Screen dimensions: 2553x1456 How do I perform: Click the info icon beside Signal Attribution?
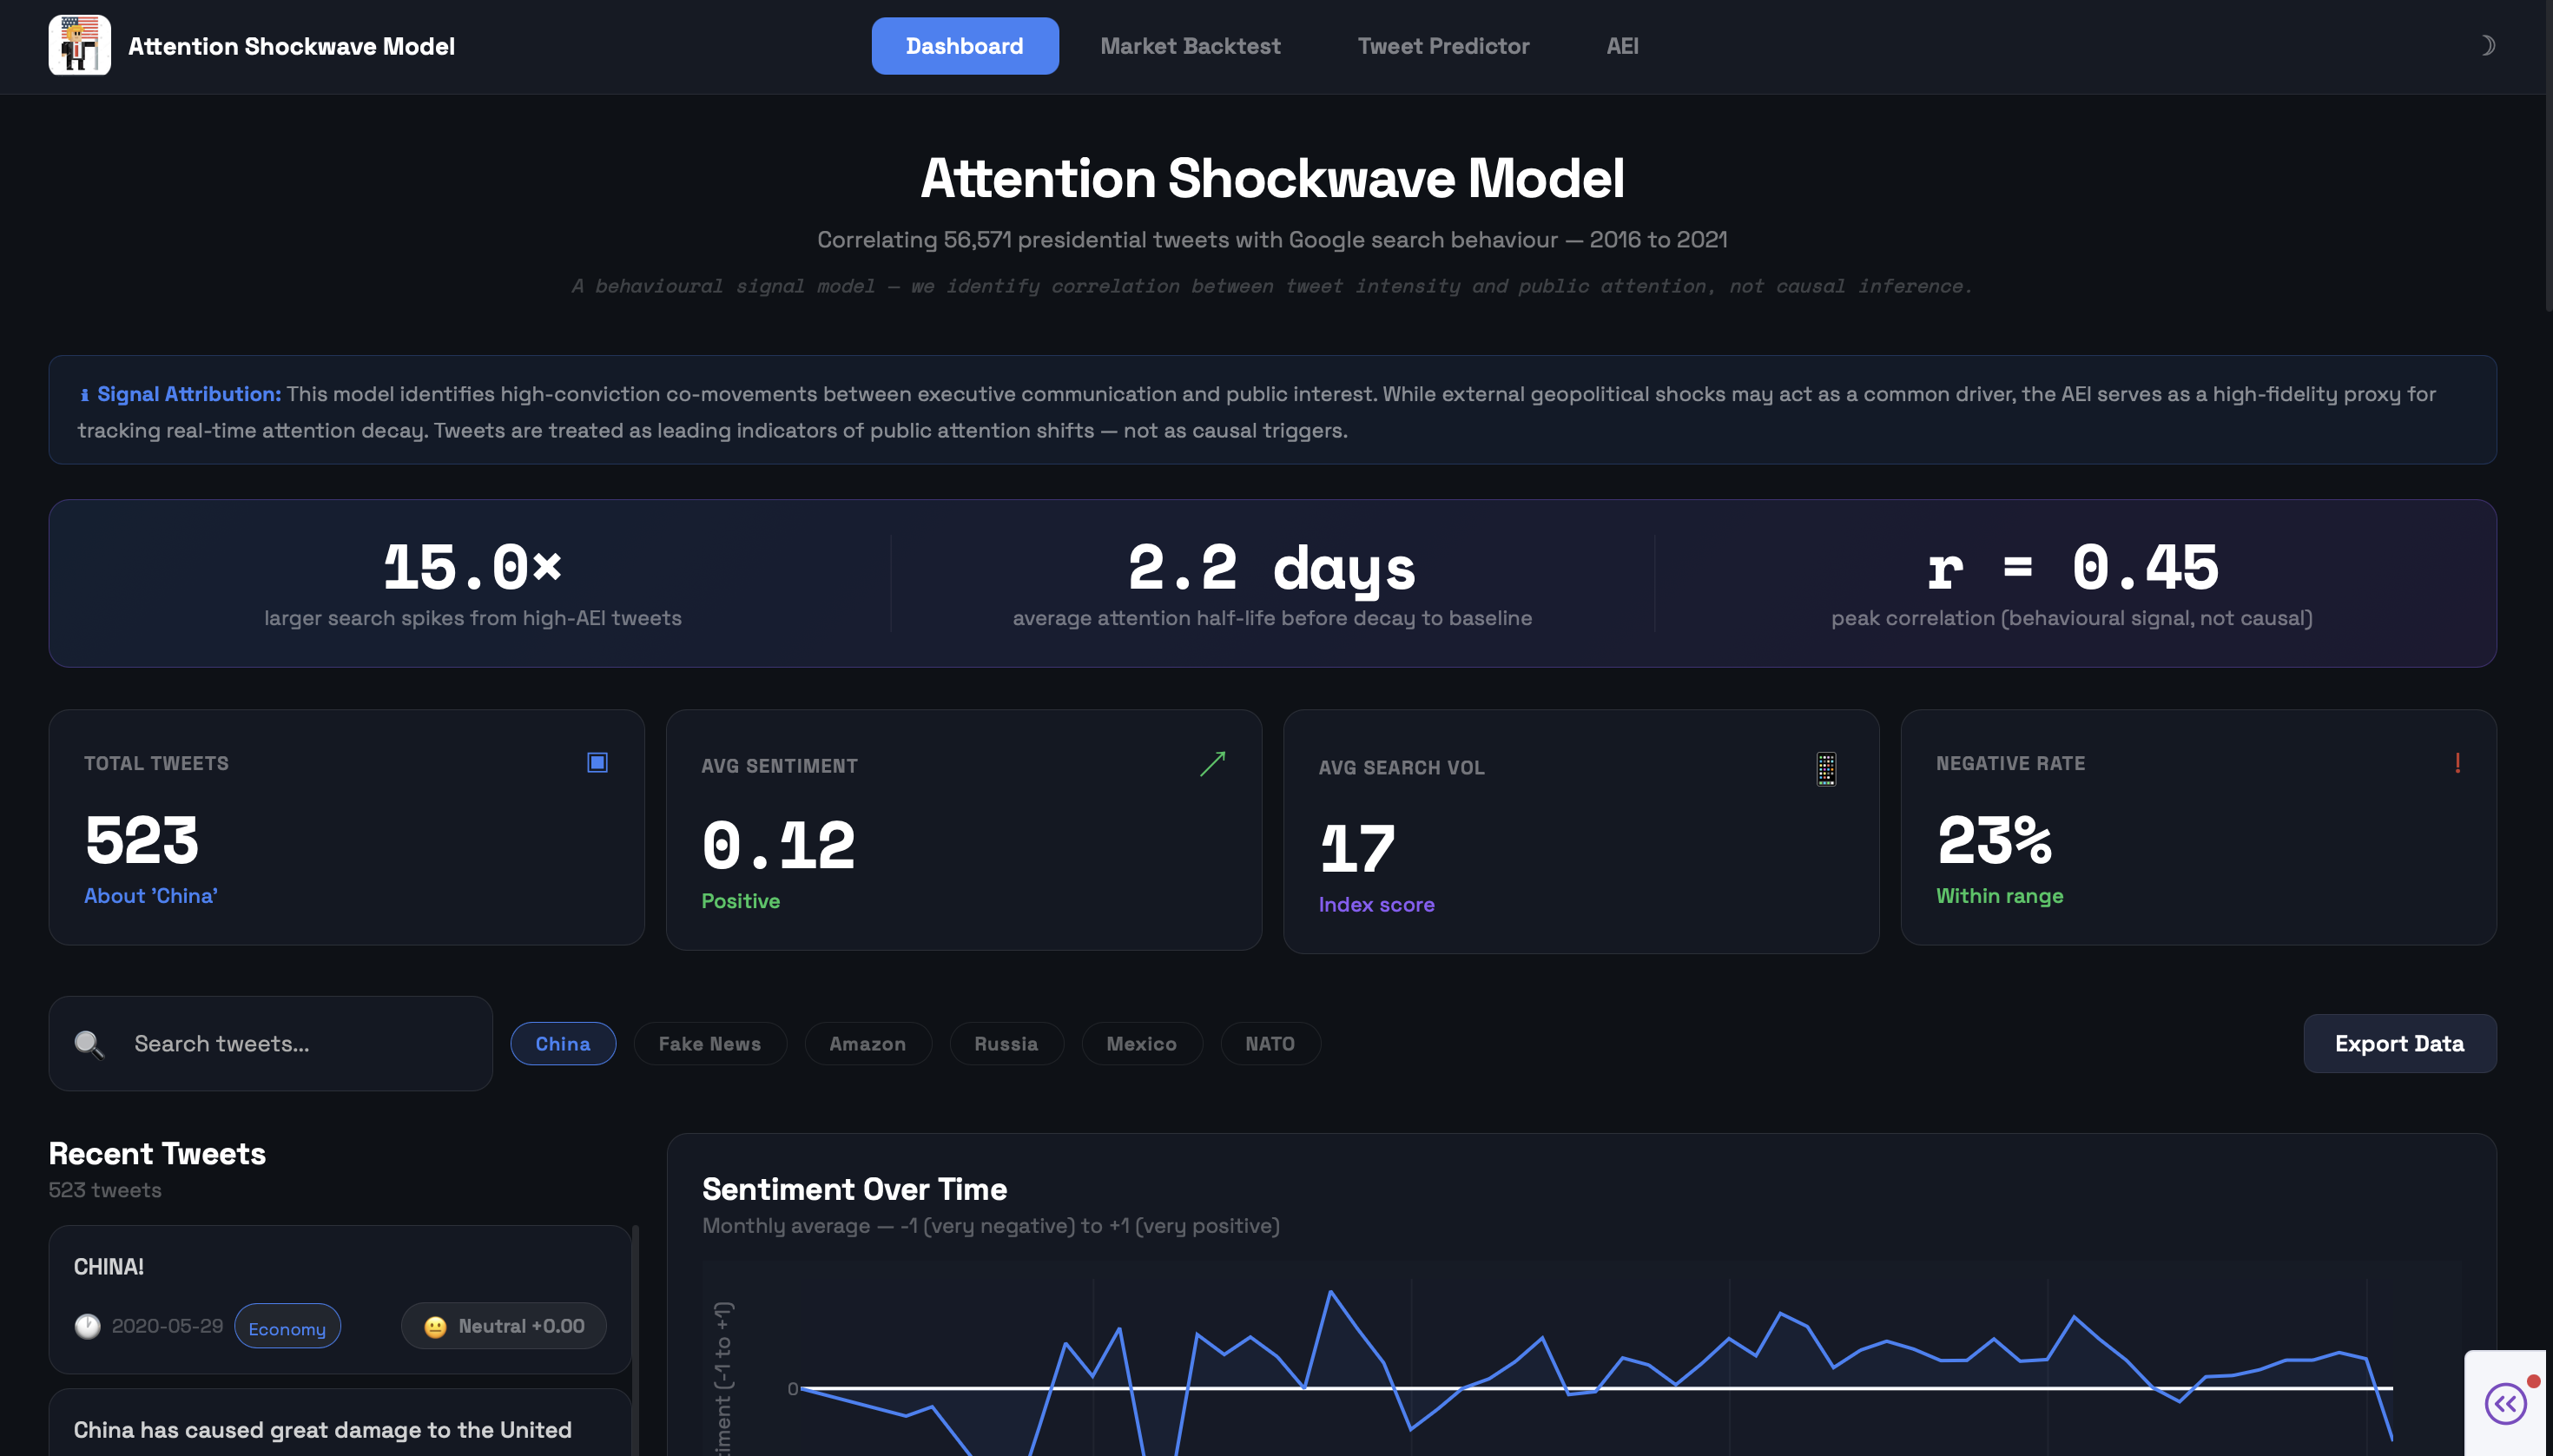click(84, 395)
